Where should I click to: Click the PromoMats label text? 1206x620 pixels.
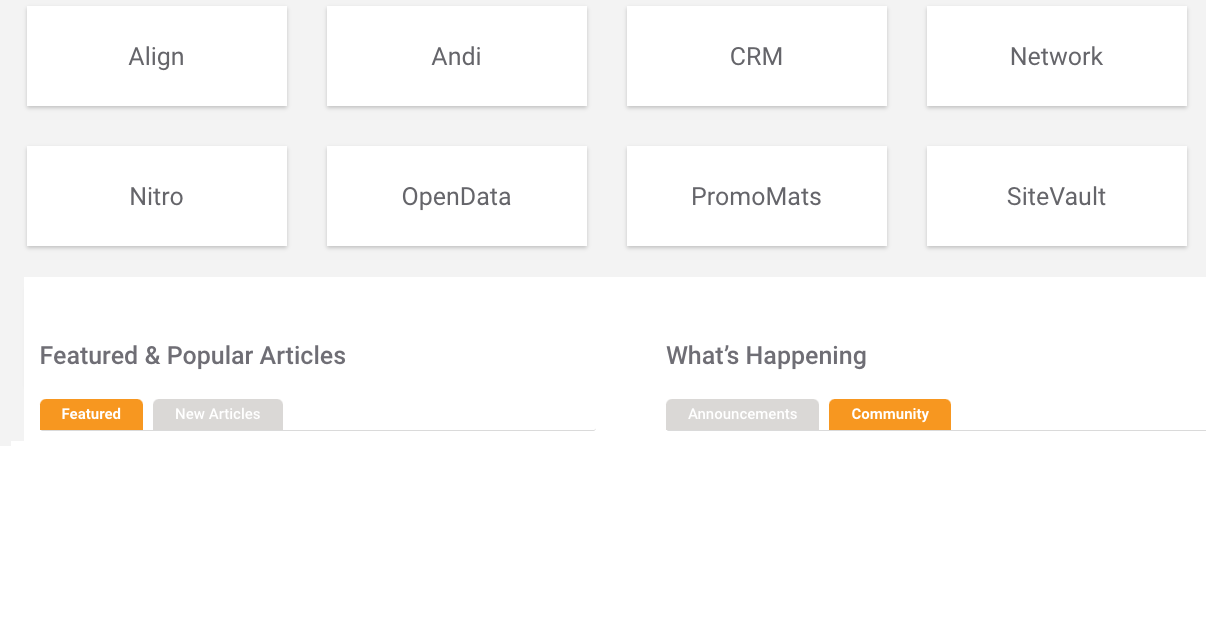tap(757, 197)
